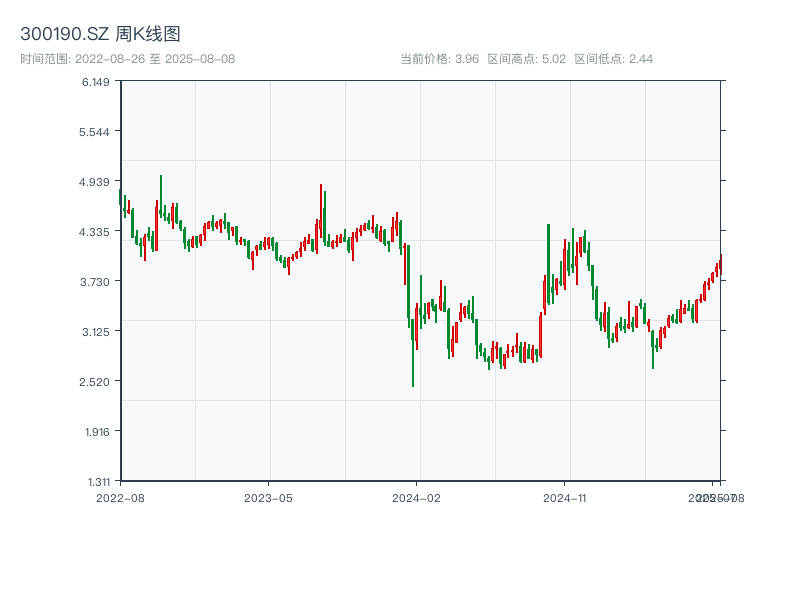Select the 2022-08 x-axis date marker
800x600 pixels.
120,497
